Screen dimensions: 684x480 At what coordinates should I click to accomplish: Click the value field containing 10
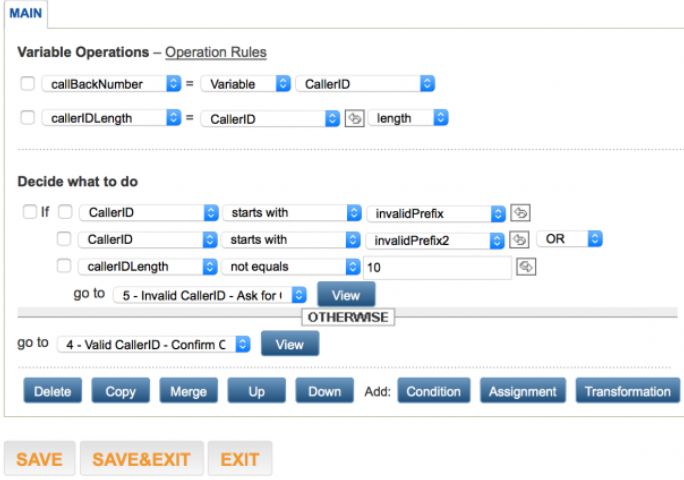[438, 266]
